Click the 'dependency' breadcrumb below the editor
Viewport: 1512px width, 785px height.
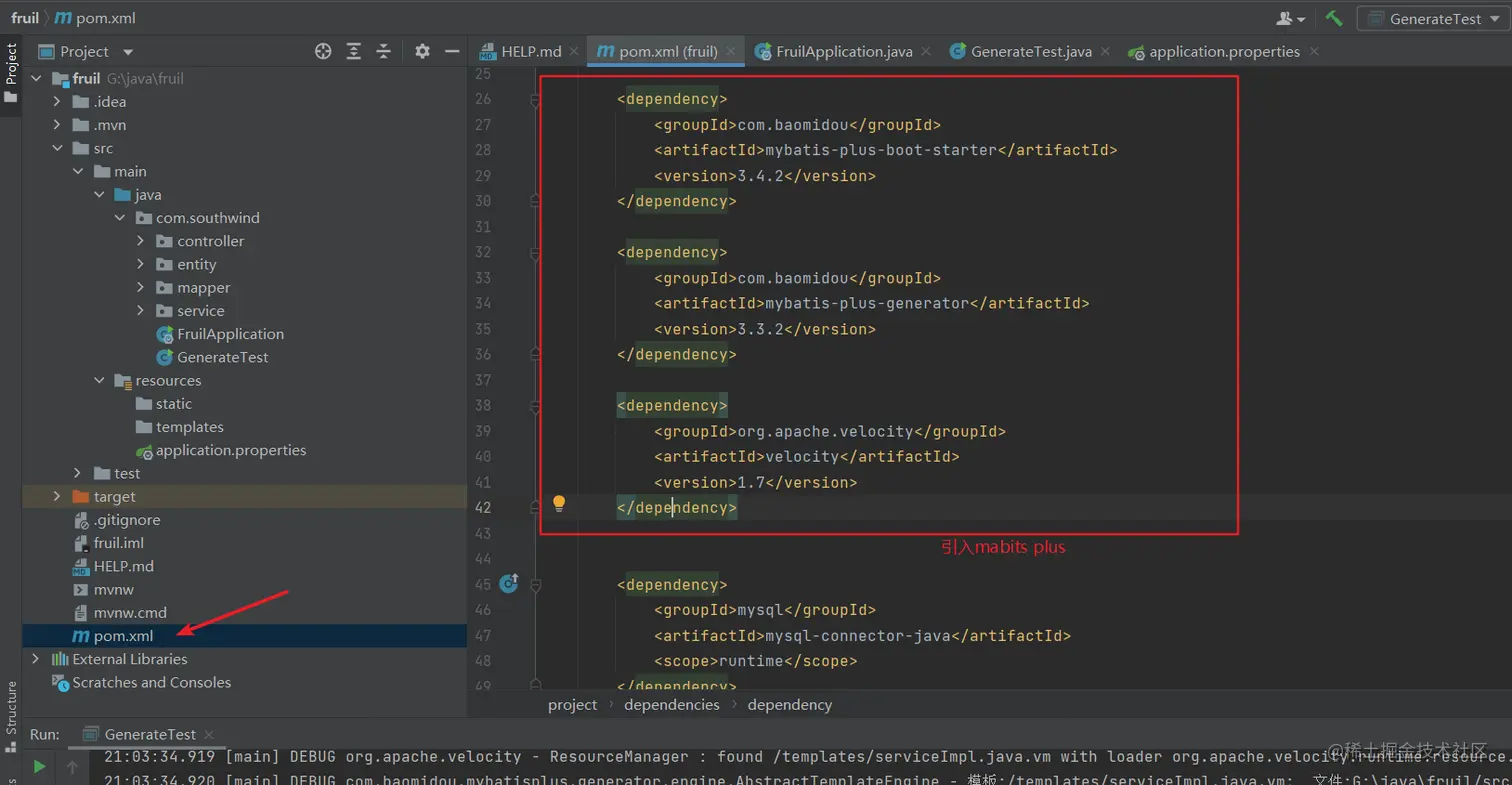point(790,704)
